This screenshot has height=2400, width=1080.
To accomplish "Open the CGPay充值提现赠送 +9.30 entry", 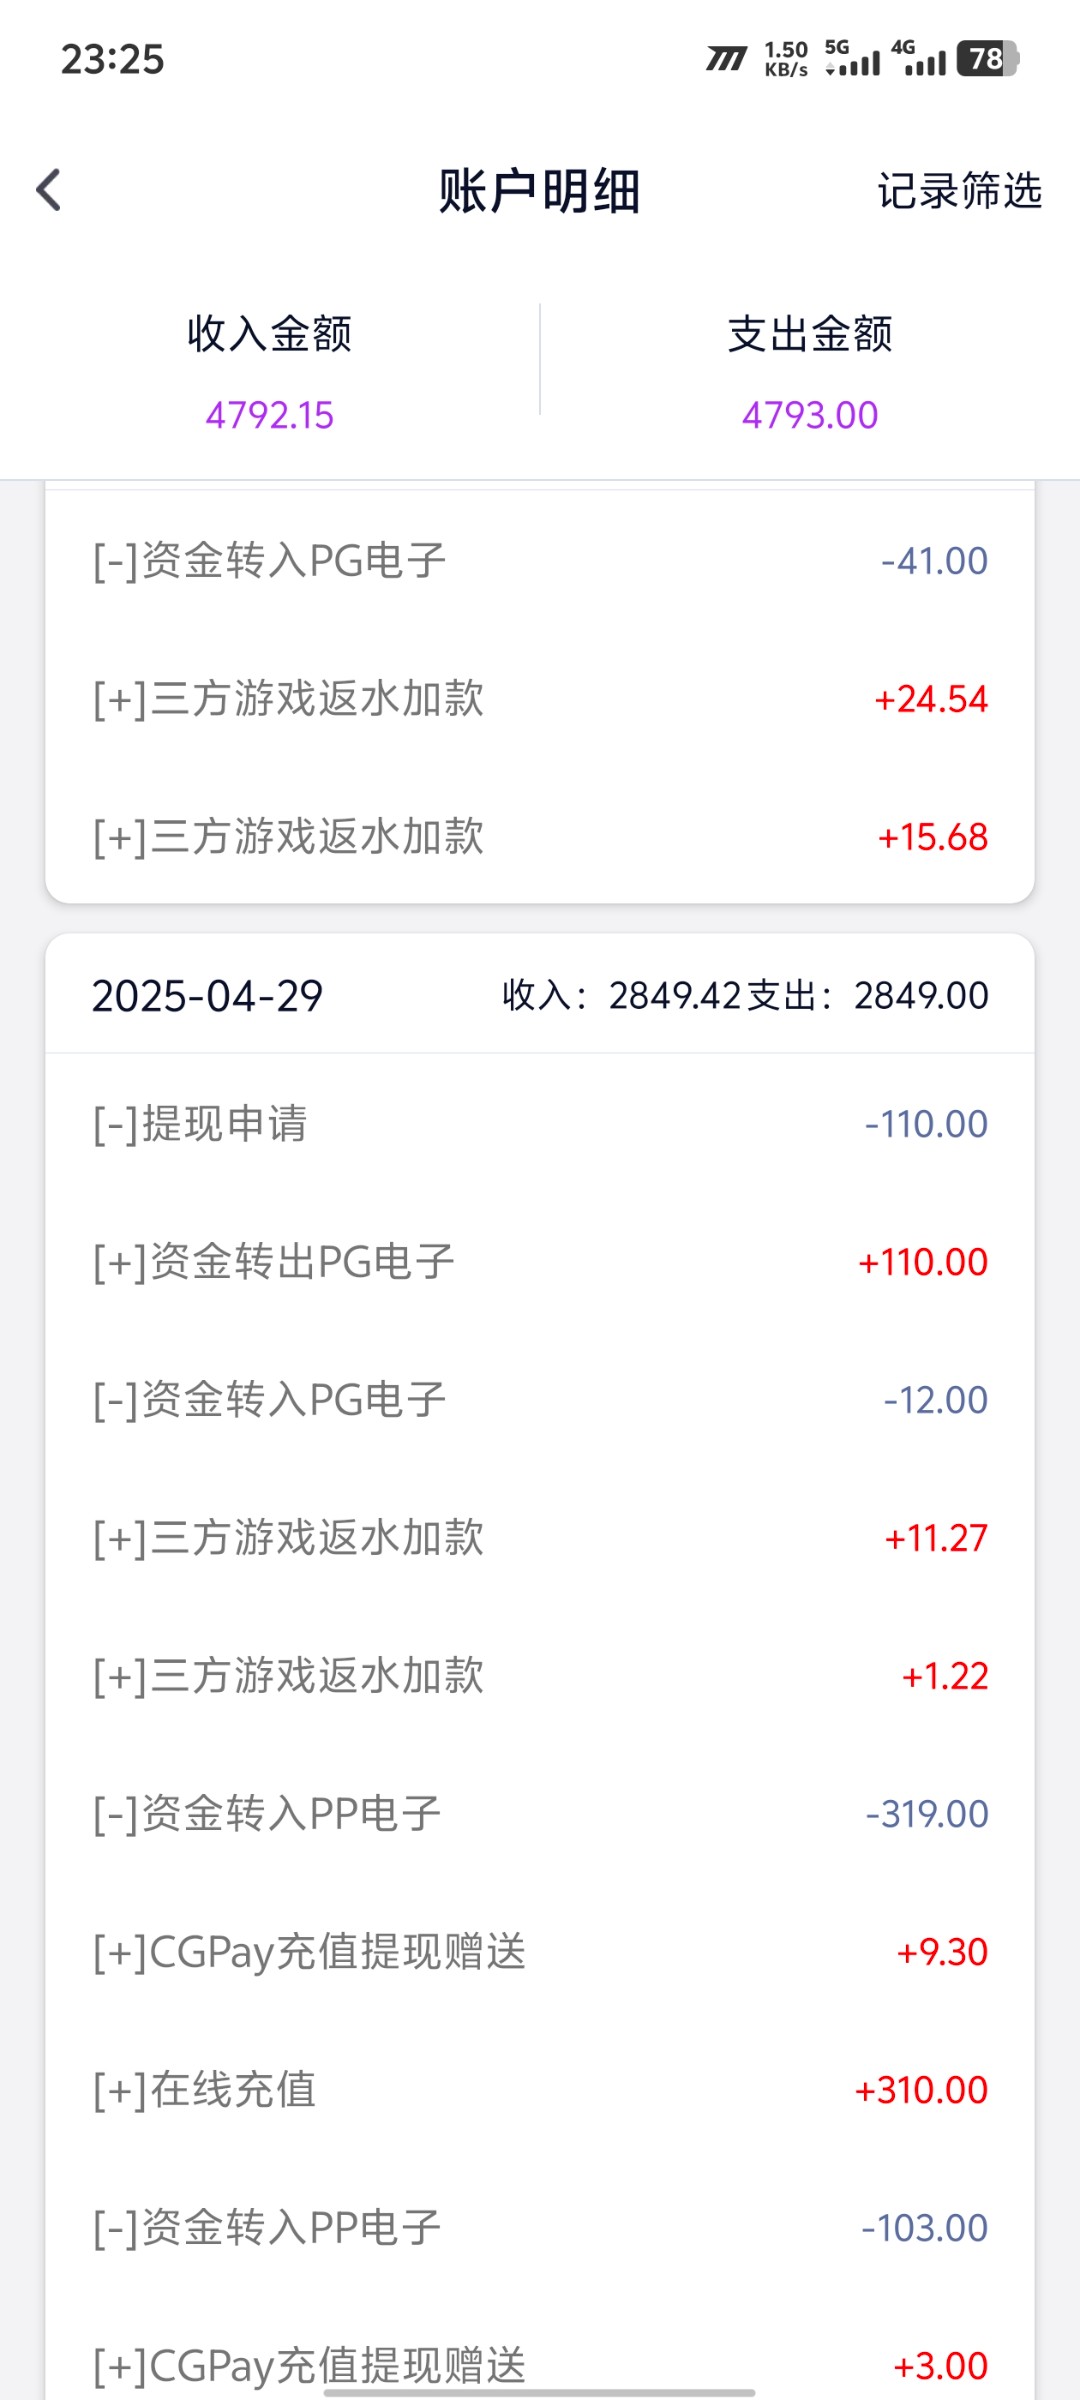I will click(539, 1952).
